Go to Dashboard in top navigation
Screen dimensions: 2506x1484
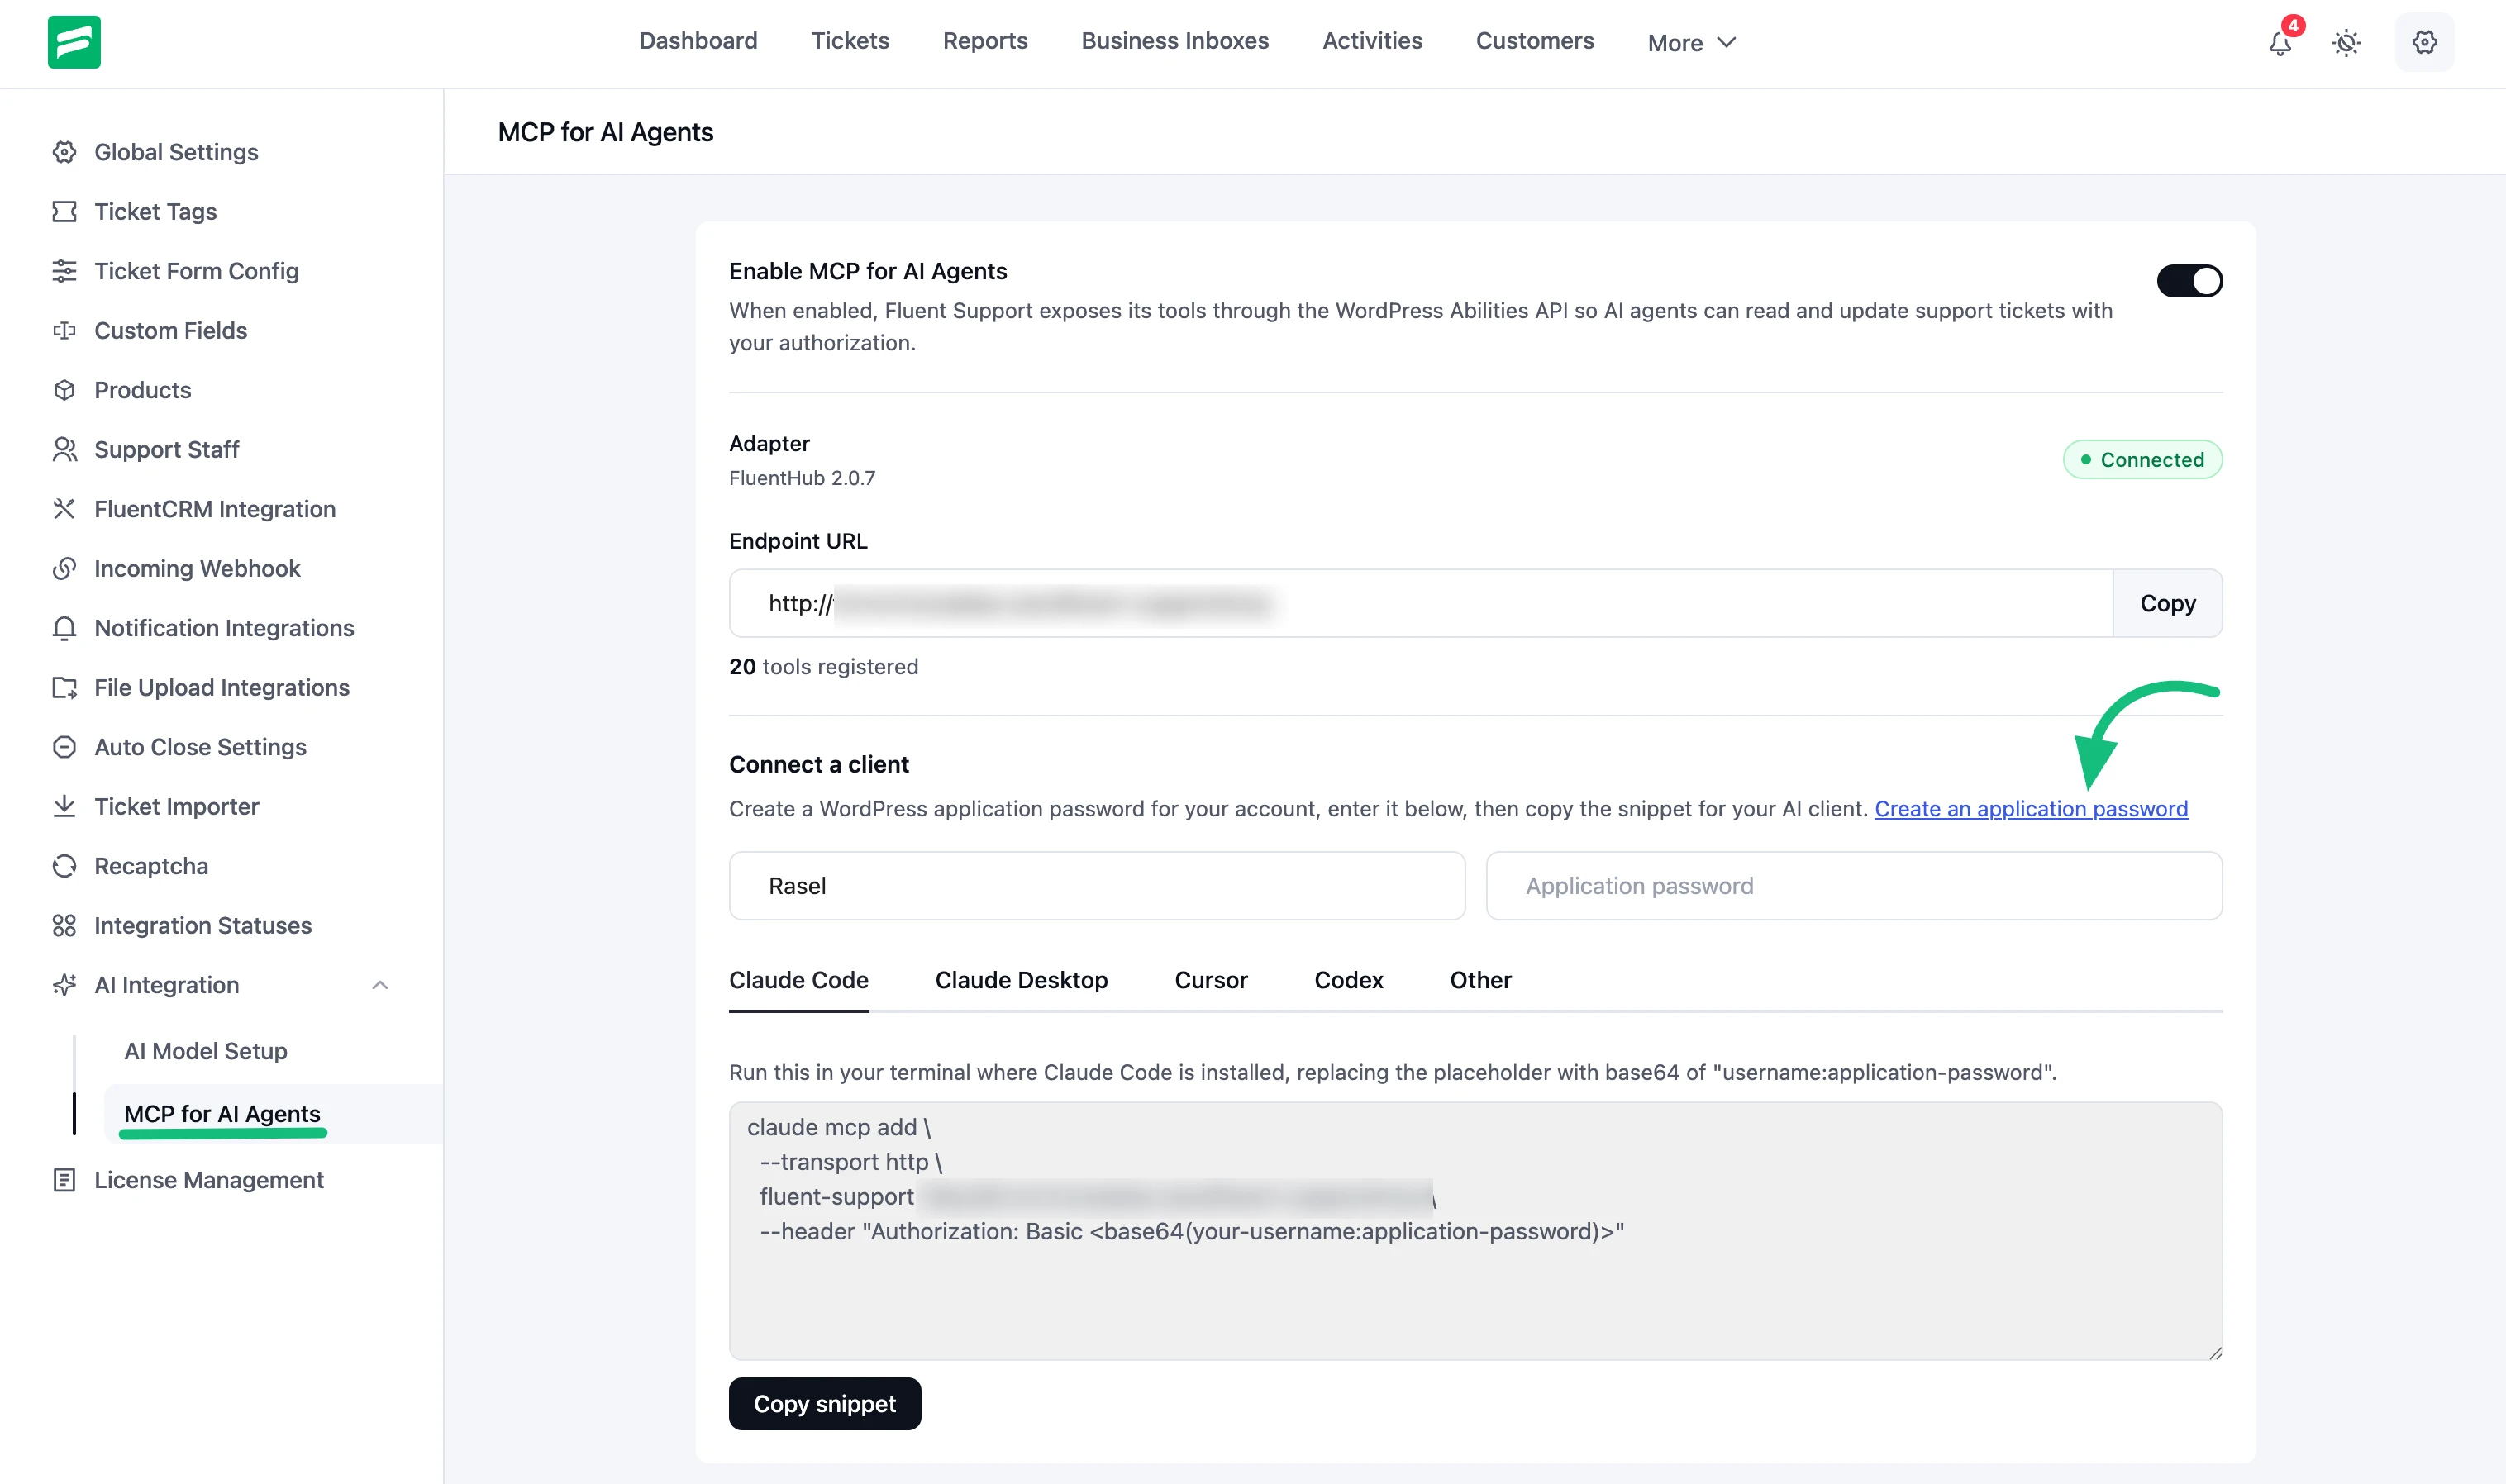pyautogui.click(x=698, y=41)
